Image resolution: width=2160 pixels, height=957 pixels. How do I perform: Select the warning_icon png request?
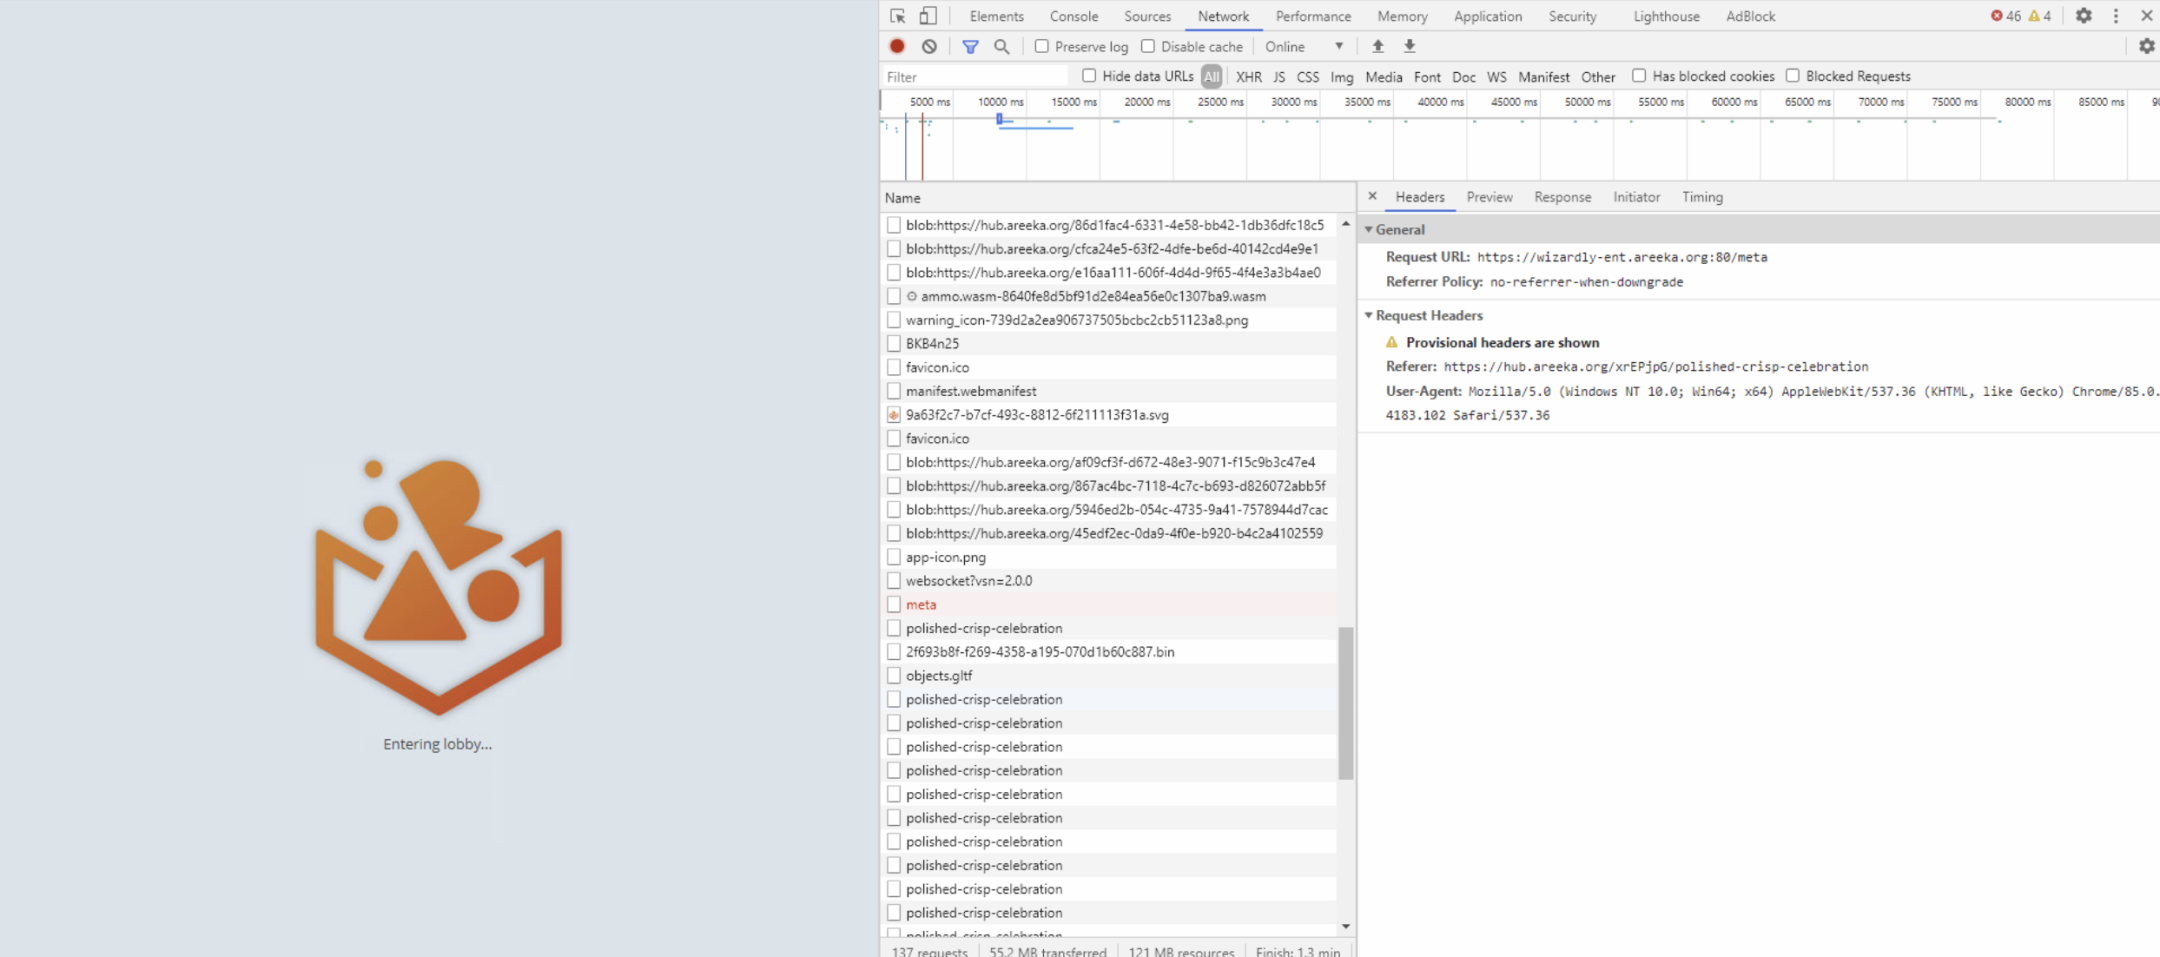1110,320
